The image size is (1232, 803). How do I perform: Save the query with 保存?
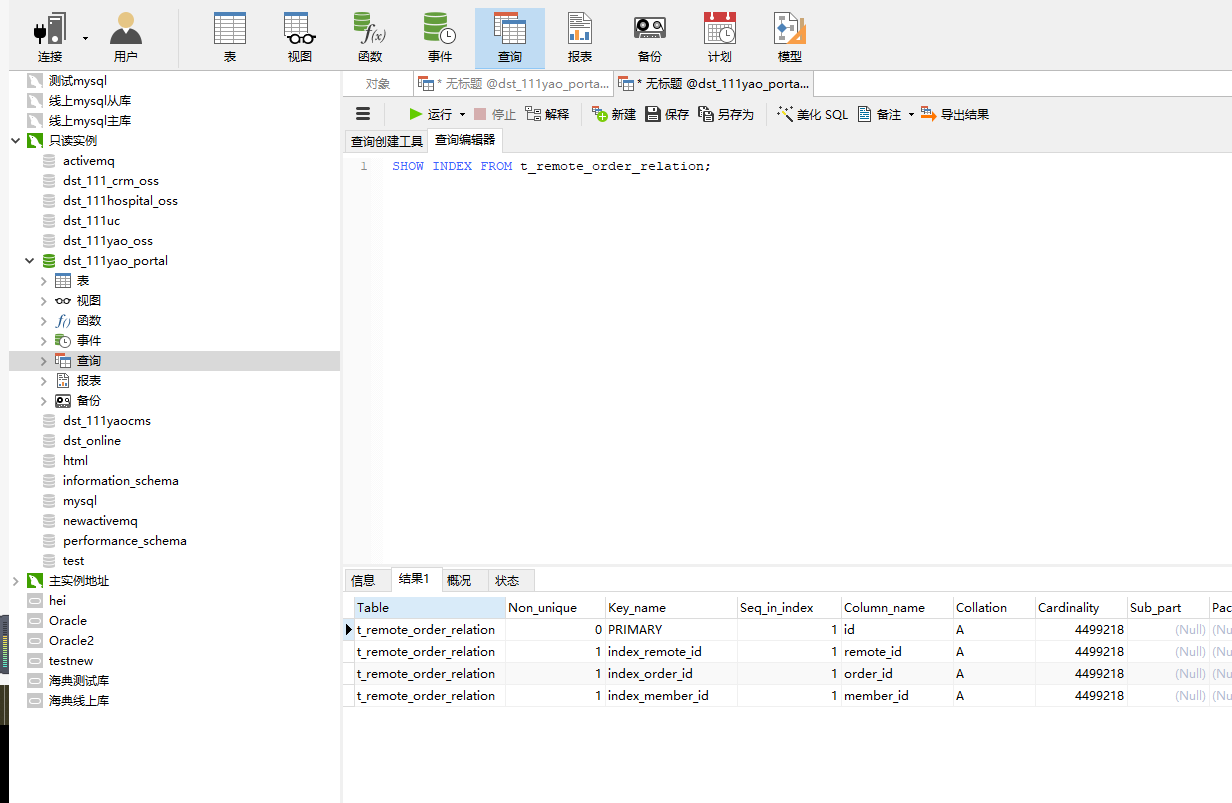point(667,114)
